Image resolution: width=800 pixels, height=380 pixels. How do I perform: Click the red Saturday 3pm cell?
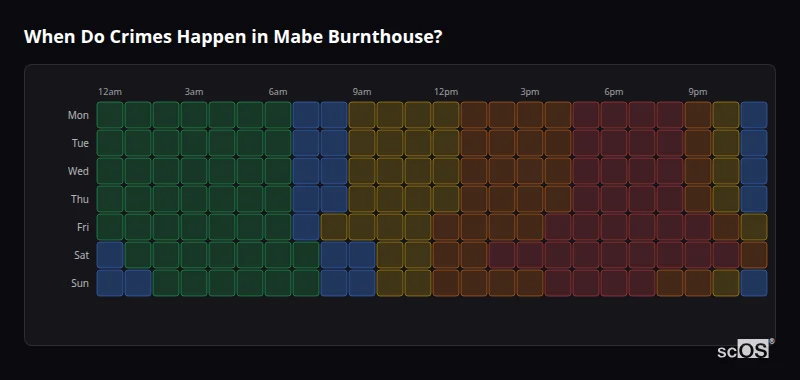click(x=530, y=255)
